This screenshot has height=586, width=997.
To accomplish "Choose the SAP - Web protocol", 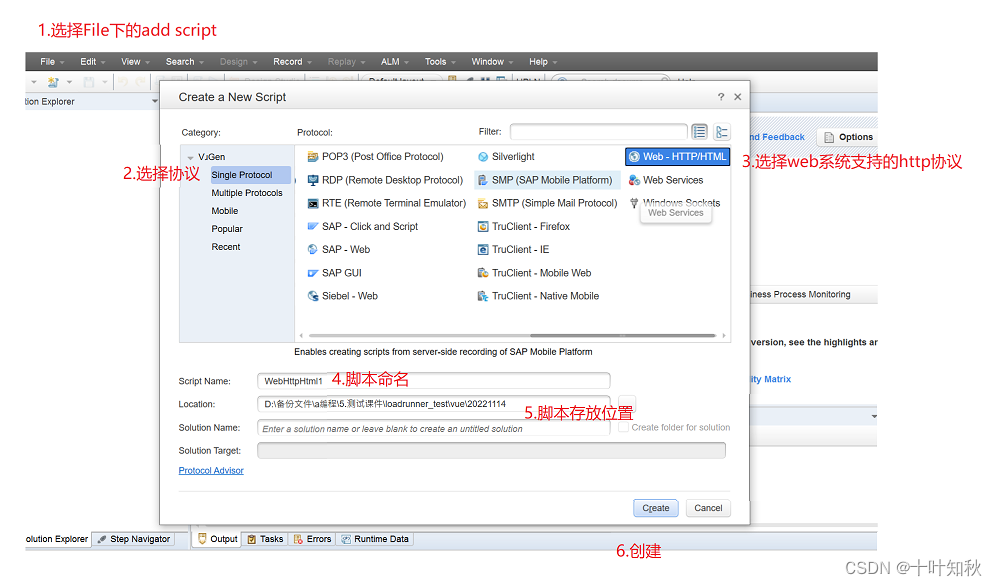I will point(338,249).
